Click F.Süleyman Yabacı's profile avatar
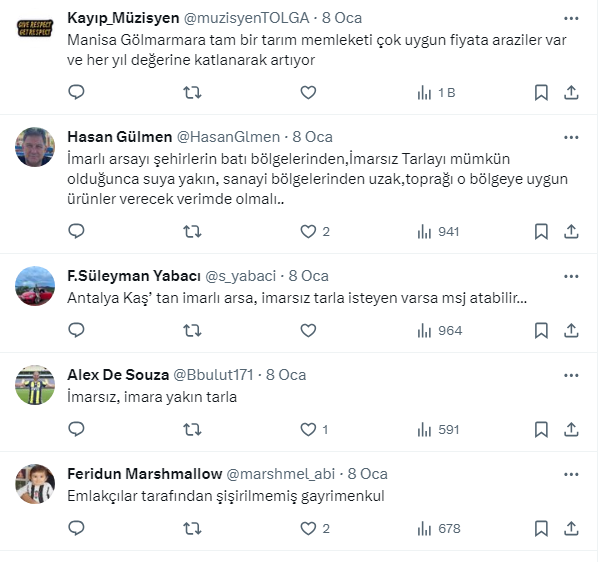 coord(35,285)
